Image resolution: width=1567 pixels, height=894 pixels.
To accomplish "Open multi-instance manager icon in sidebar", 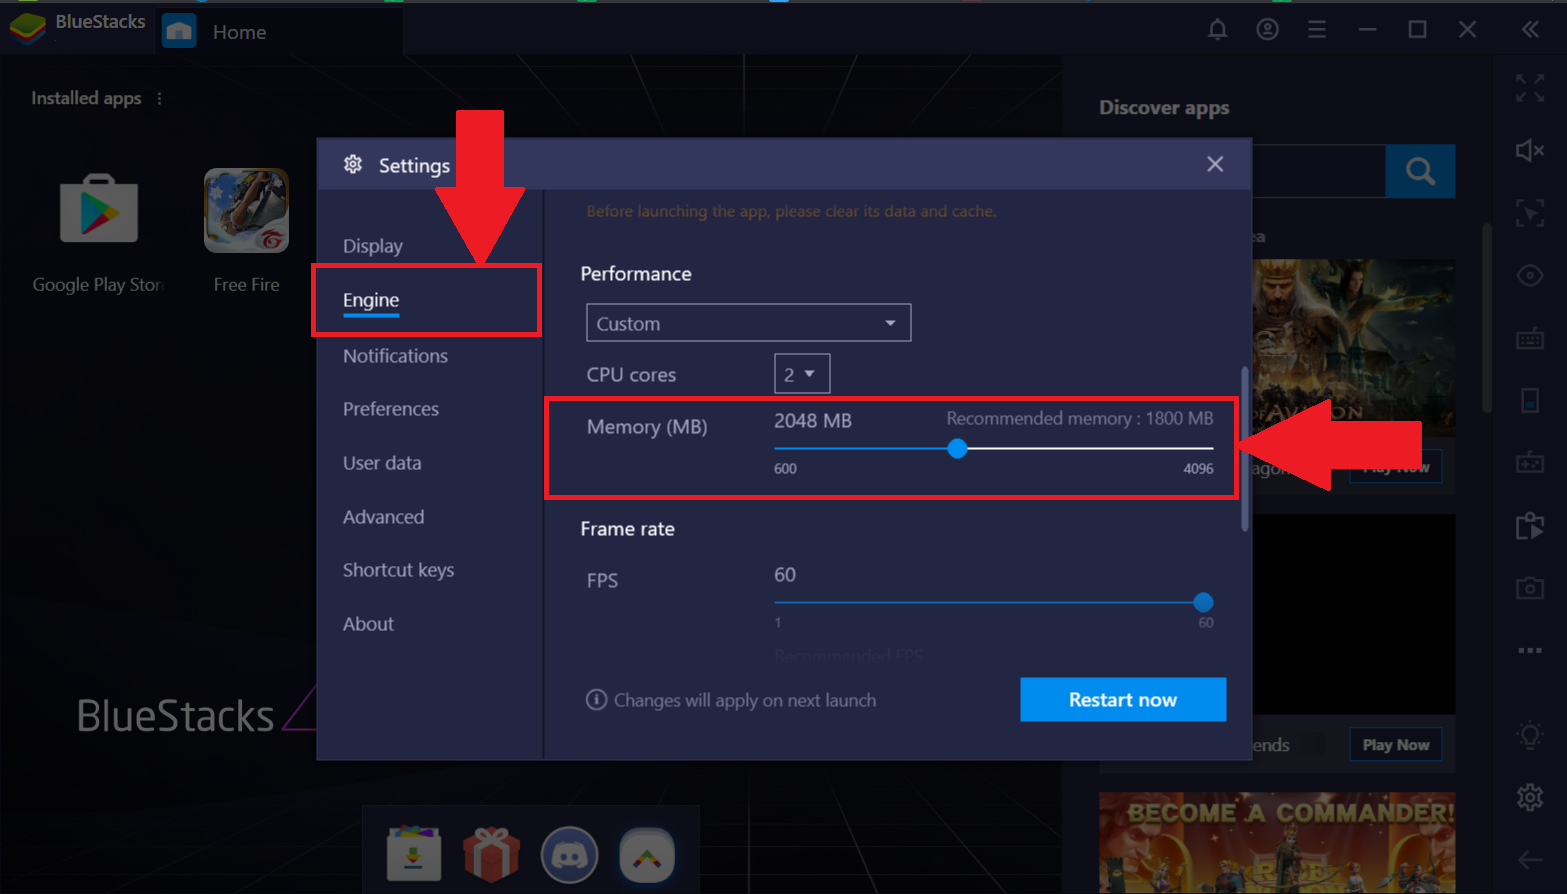I will coord(1530,525).
